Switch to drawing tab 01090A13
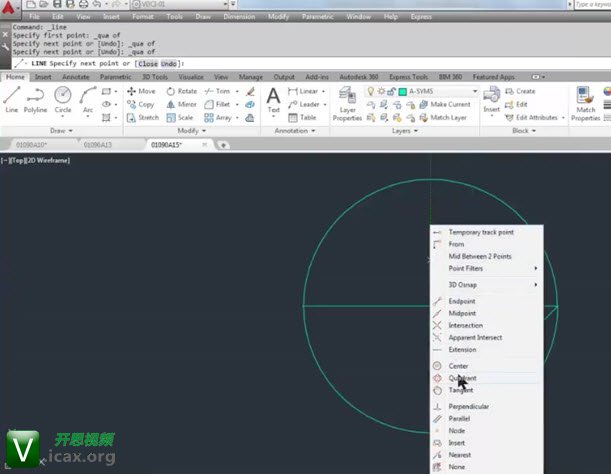 [98, 145]
